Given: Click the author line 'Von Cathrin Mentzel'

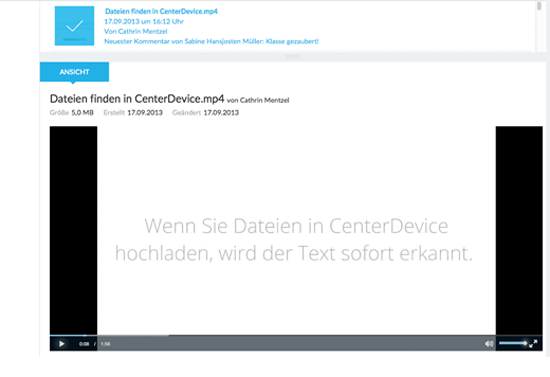Looking at the screenshot, I should [136, 31].
